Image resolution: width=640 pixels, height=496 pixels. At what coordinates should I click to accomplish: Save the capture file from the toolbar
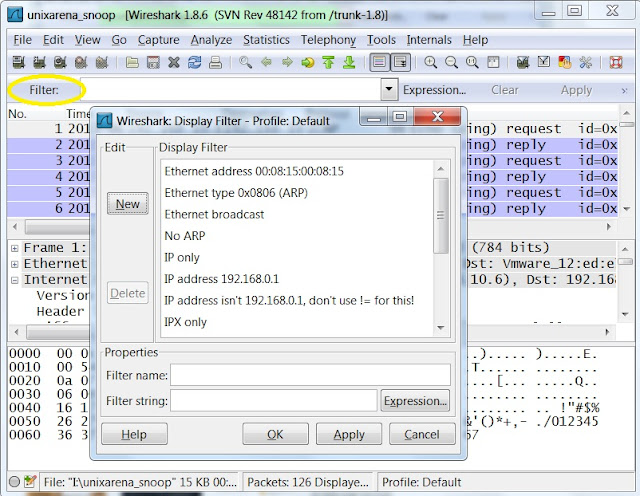pos(153,62)
